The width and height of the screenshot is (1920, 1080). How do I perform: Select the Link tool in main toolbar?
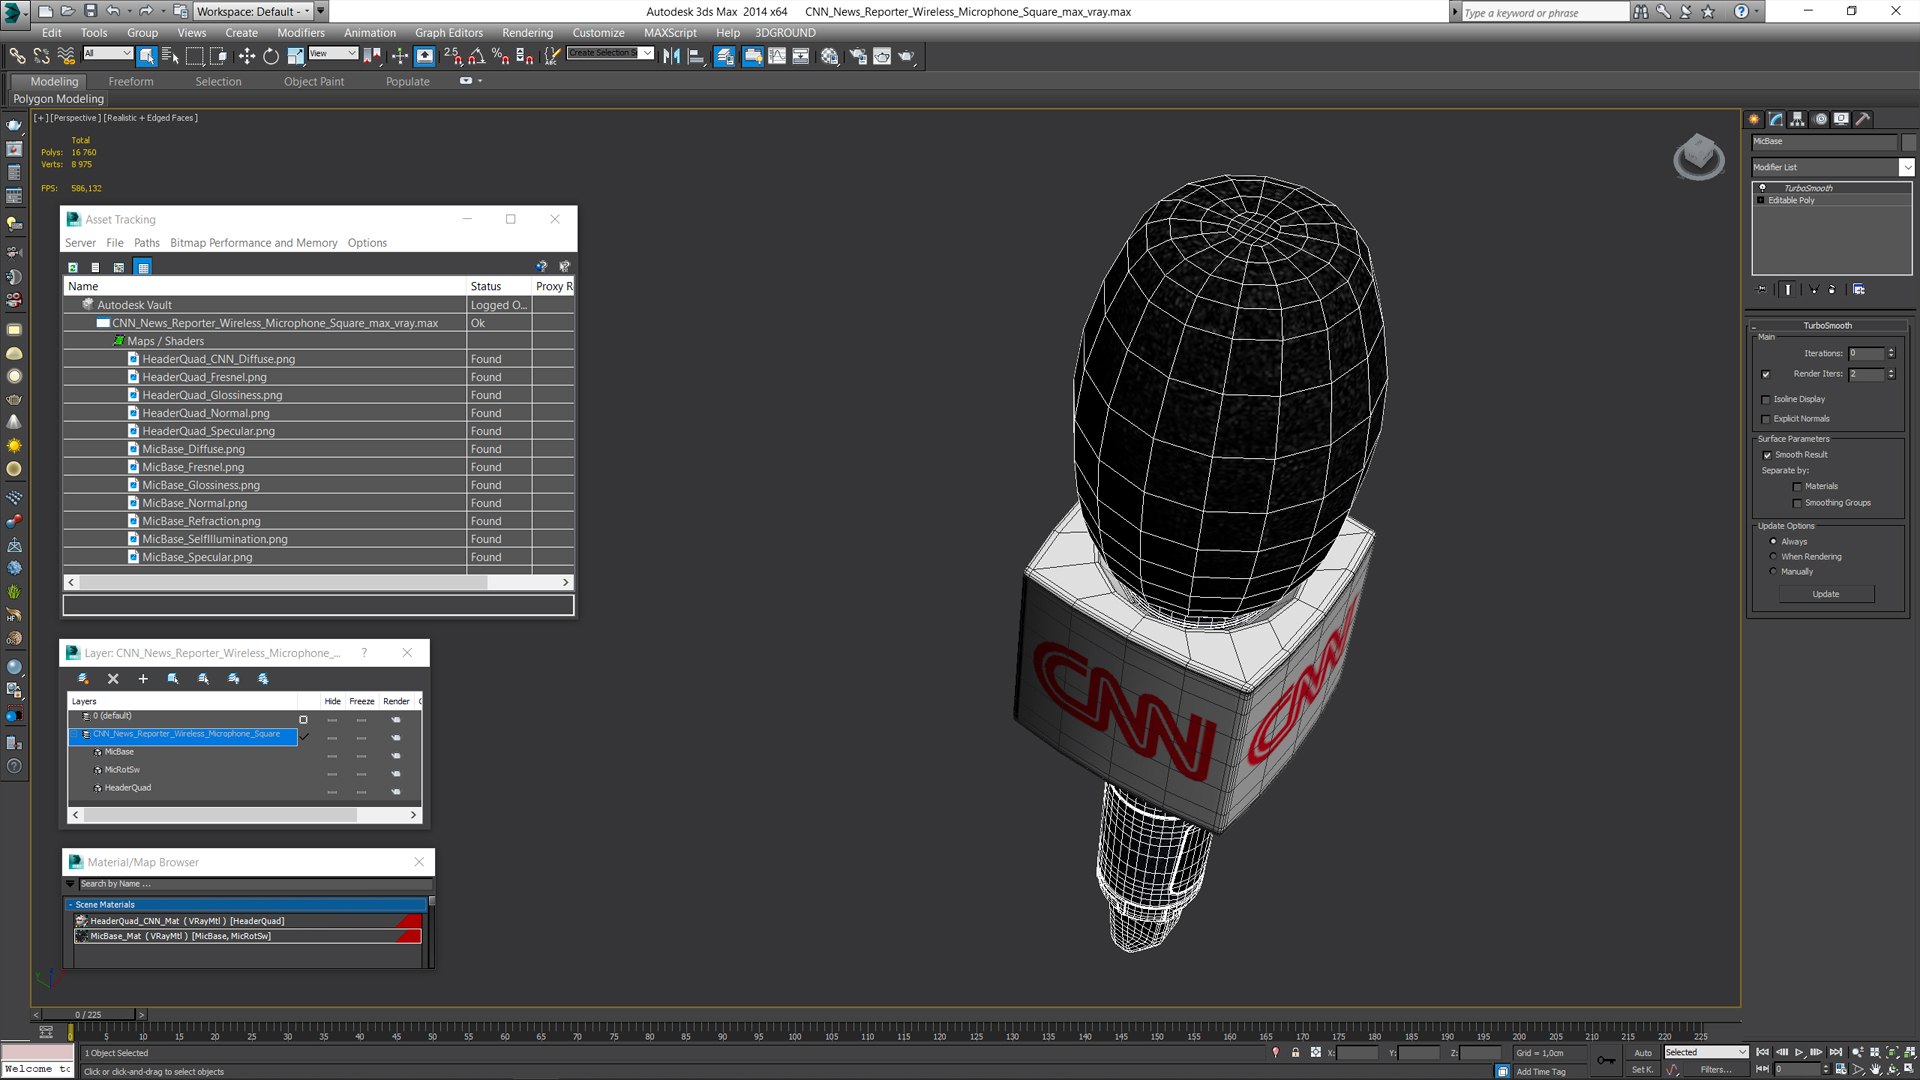tap(17, 56)
